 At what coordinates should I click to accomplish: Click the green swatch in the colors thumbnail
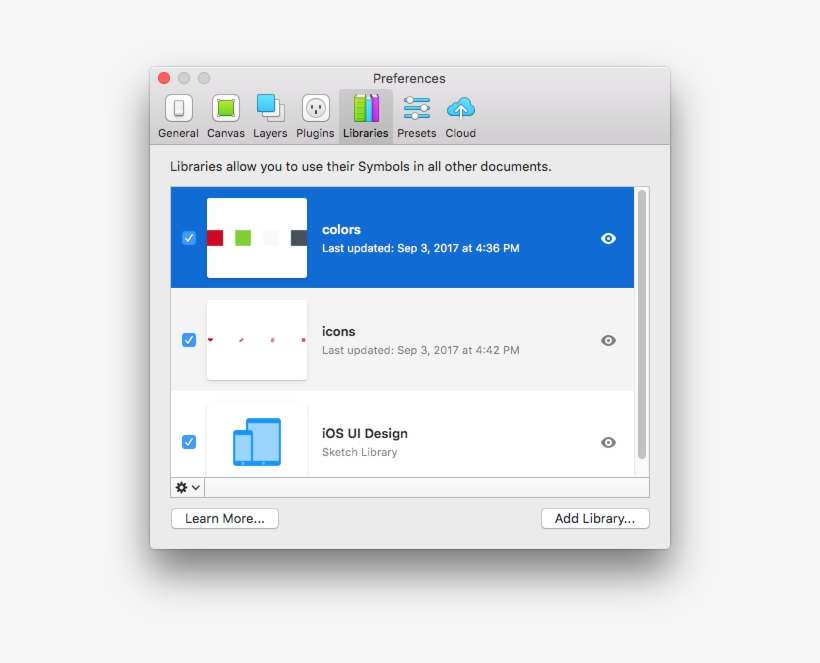click(x=243, y=238)
